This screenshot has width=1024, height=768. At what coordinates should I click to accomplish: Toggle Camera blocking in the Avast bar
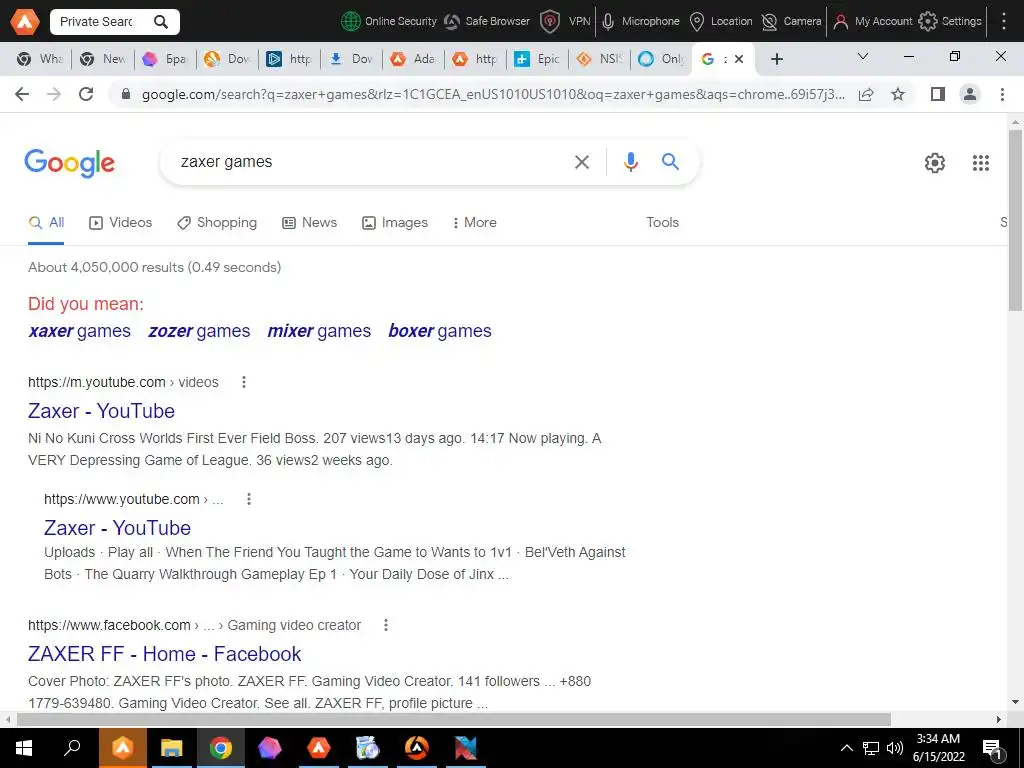coord(792,22)
